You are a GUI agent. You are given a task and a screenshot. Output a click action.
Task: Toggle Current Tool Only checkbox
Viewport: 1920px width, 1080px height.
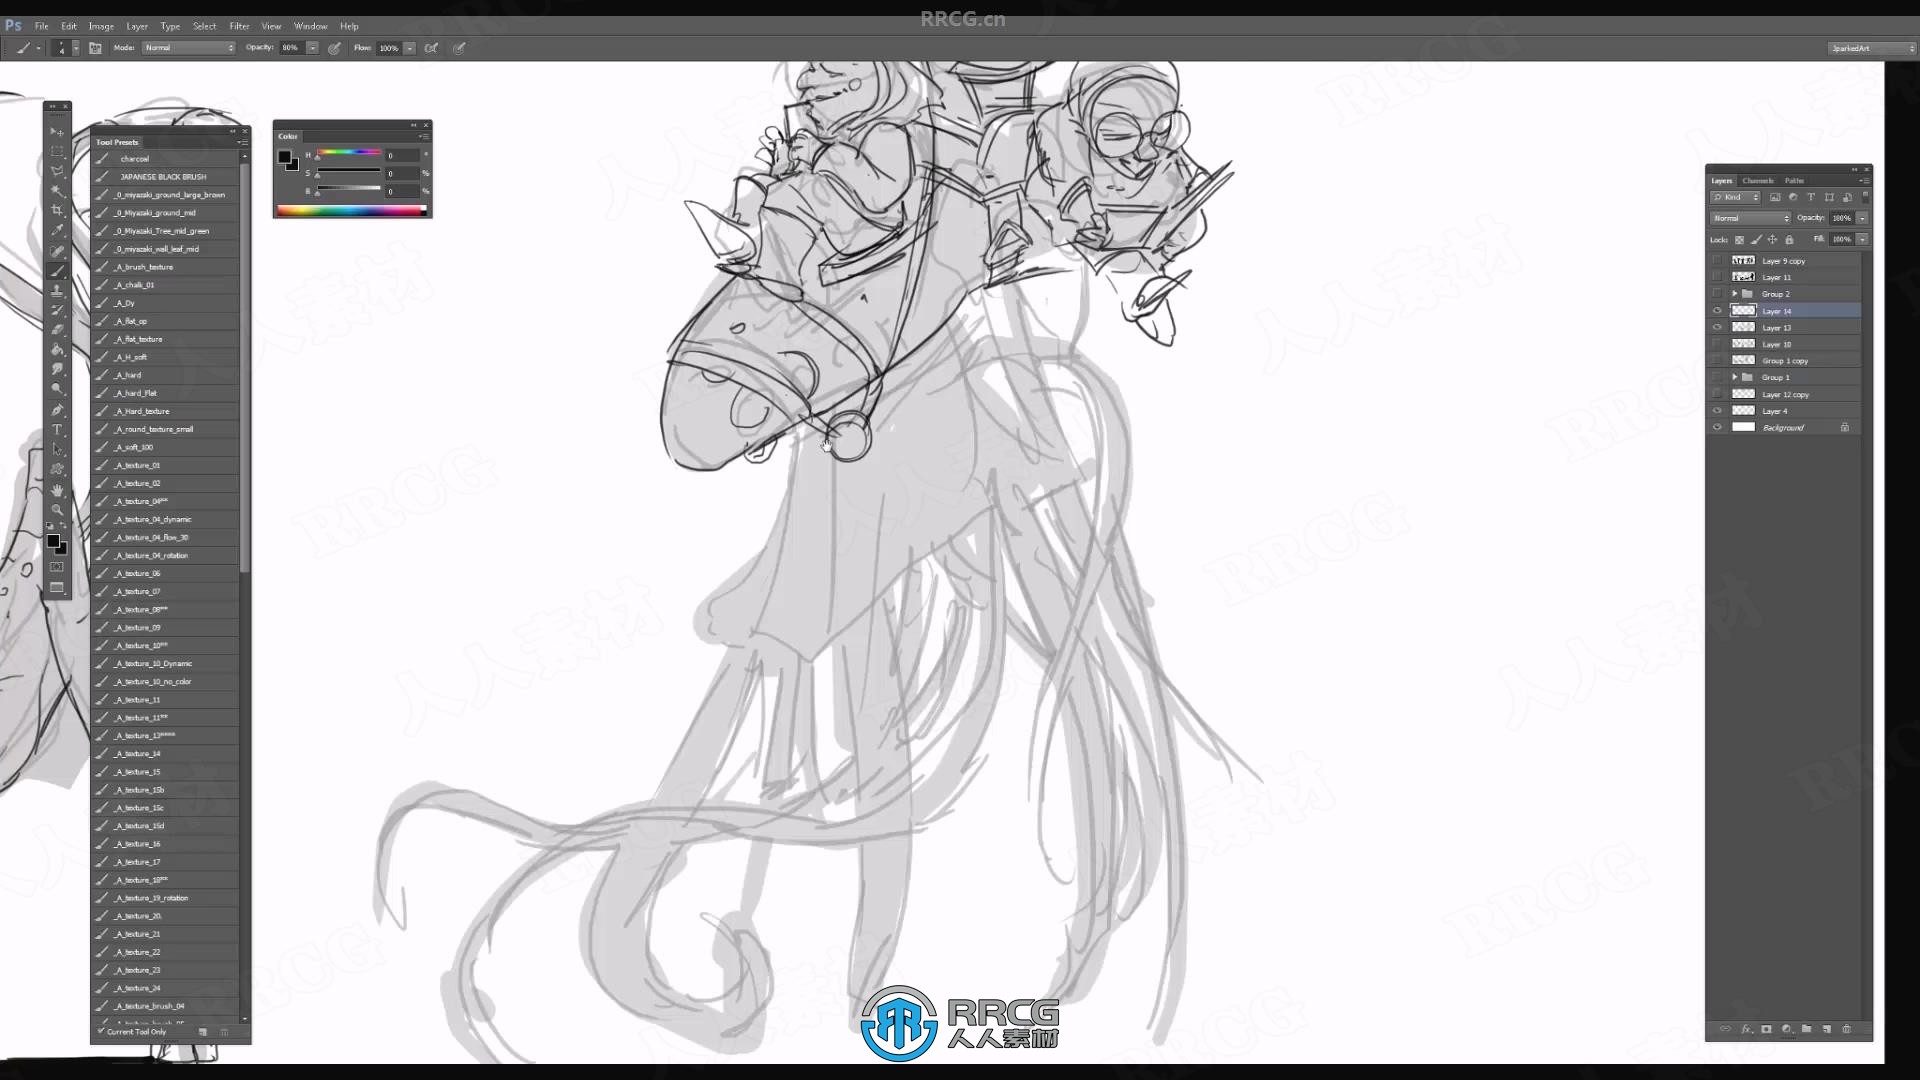coord(101,1031)
